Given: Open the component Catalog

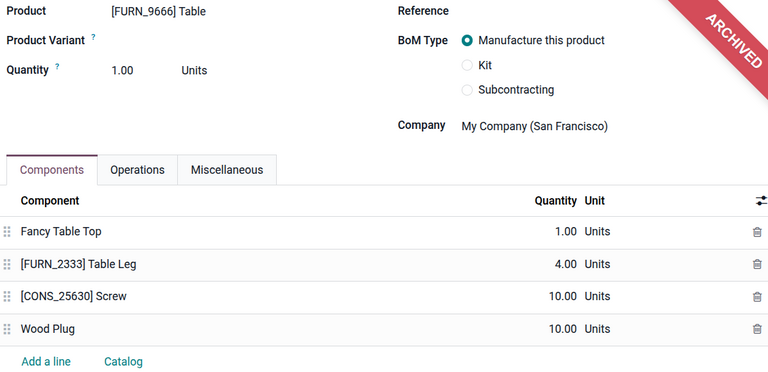Looking at the screenshot, I should (x=123, y=362).
